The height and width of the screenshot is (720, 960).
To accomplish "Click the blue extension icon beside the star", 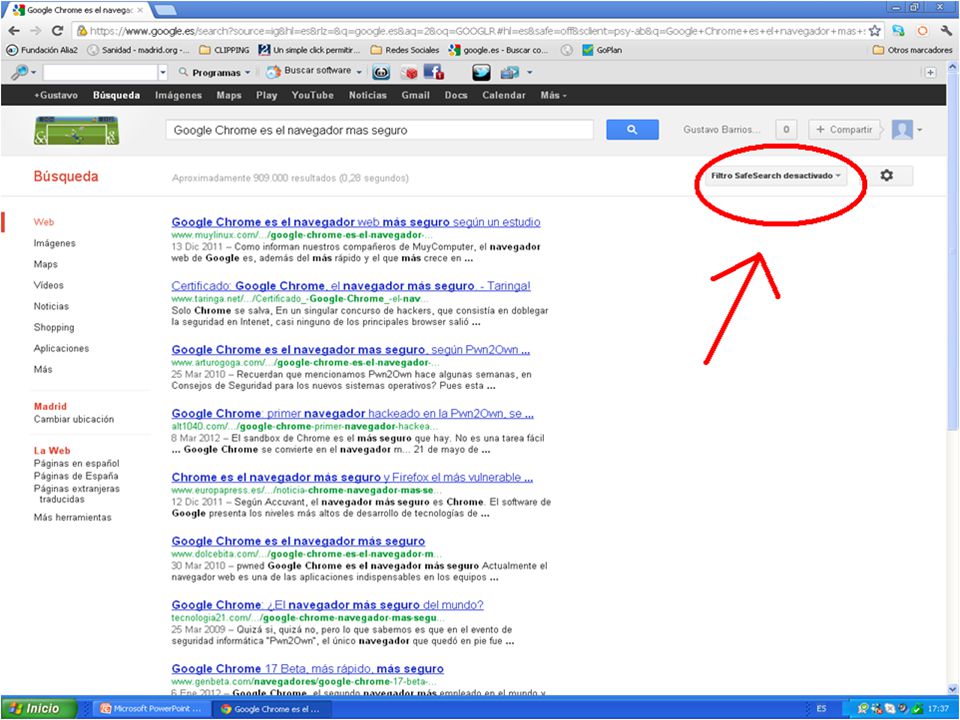I will pos(898,31).
